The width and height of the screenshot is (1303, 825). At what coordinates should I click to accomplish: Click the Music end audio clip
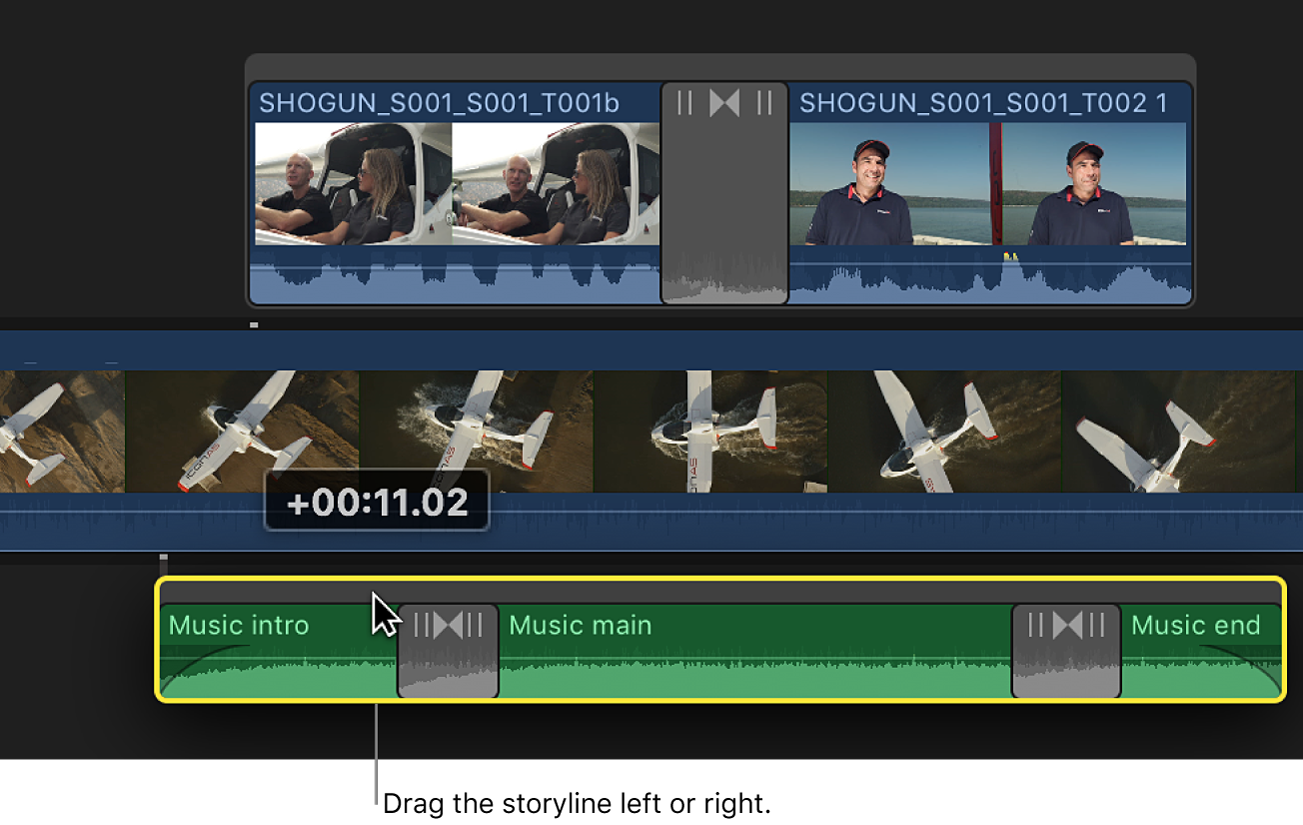coord(1201,651)
